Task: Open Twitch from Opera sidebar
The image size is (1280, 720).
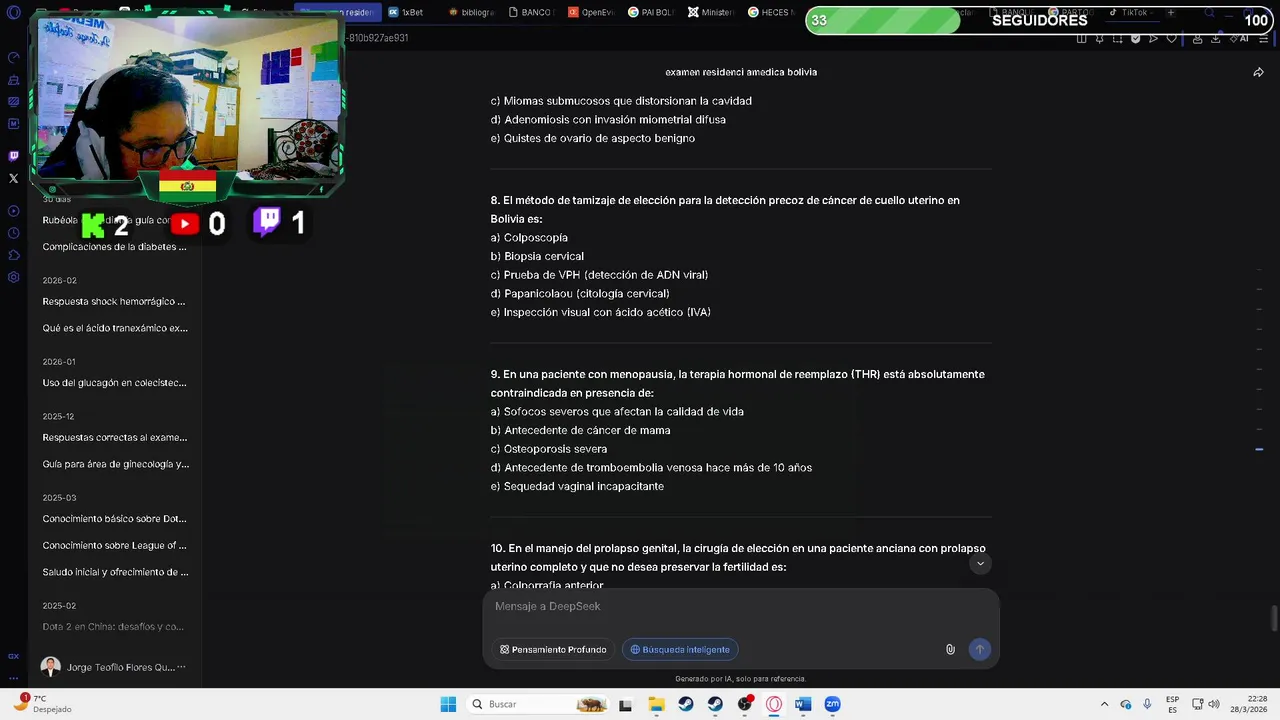Action: point(13,156)
